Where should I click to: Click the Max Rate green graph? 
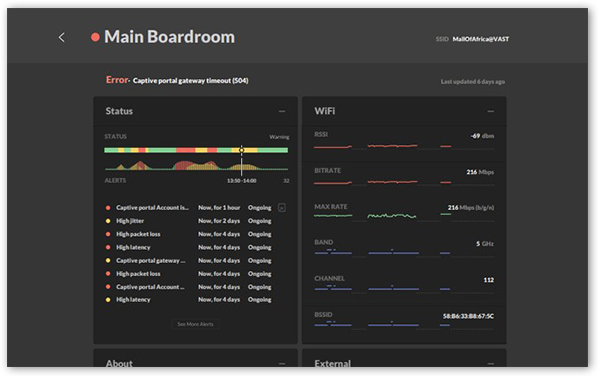pyautogui.click(x=383, y=216)
